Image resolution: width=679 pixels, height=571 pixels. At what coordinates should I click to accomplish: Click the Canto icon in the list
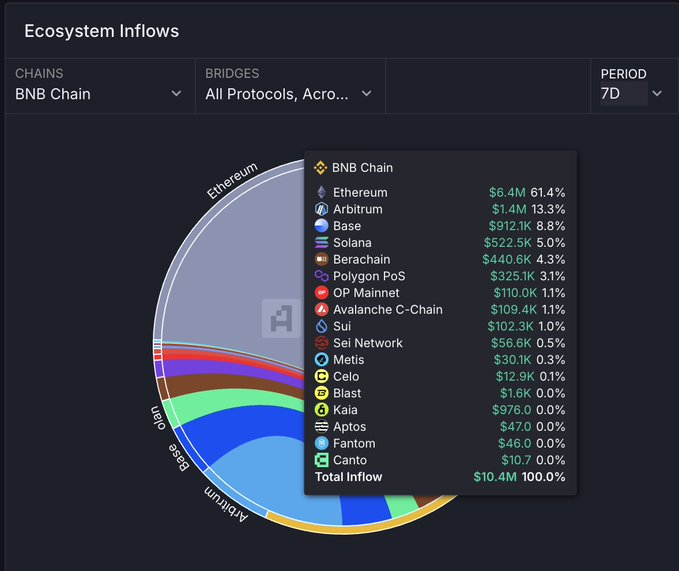[x=321, y=460]
